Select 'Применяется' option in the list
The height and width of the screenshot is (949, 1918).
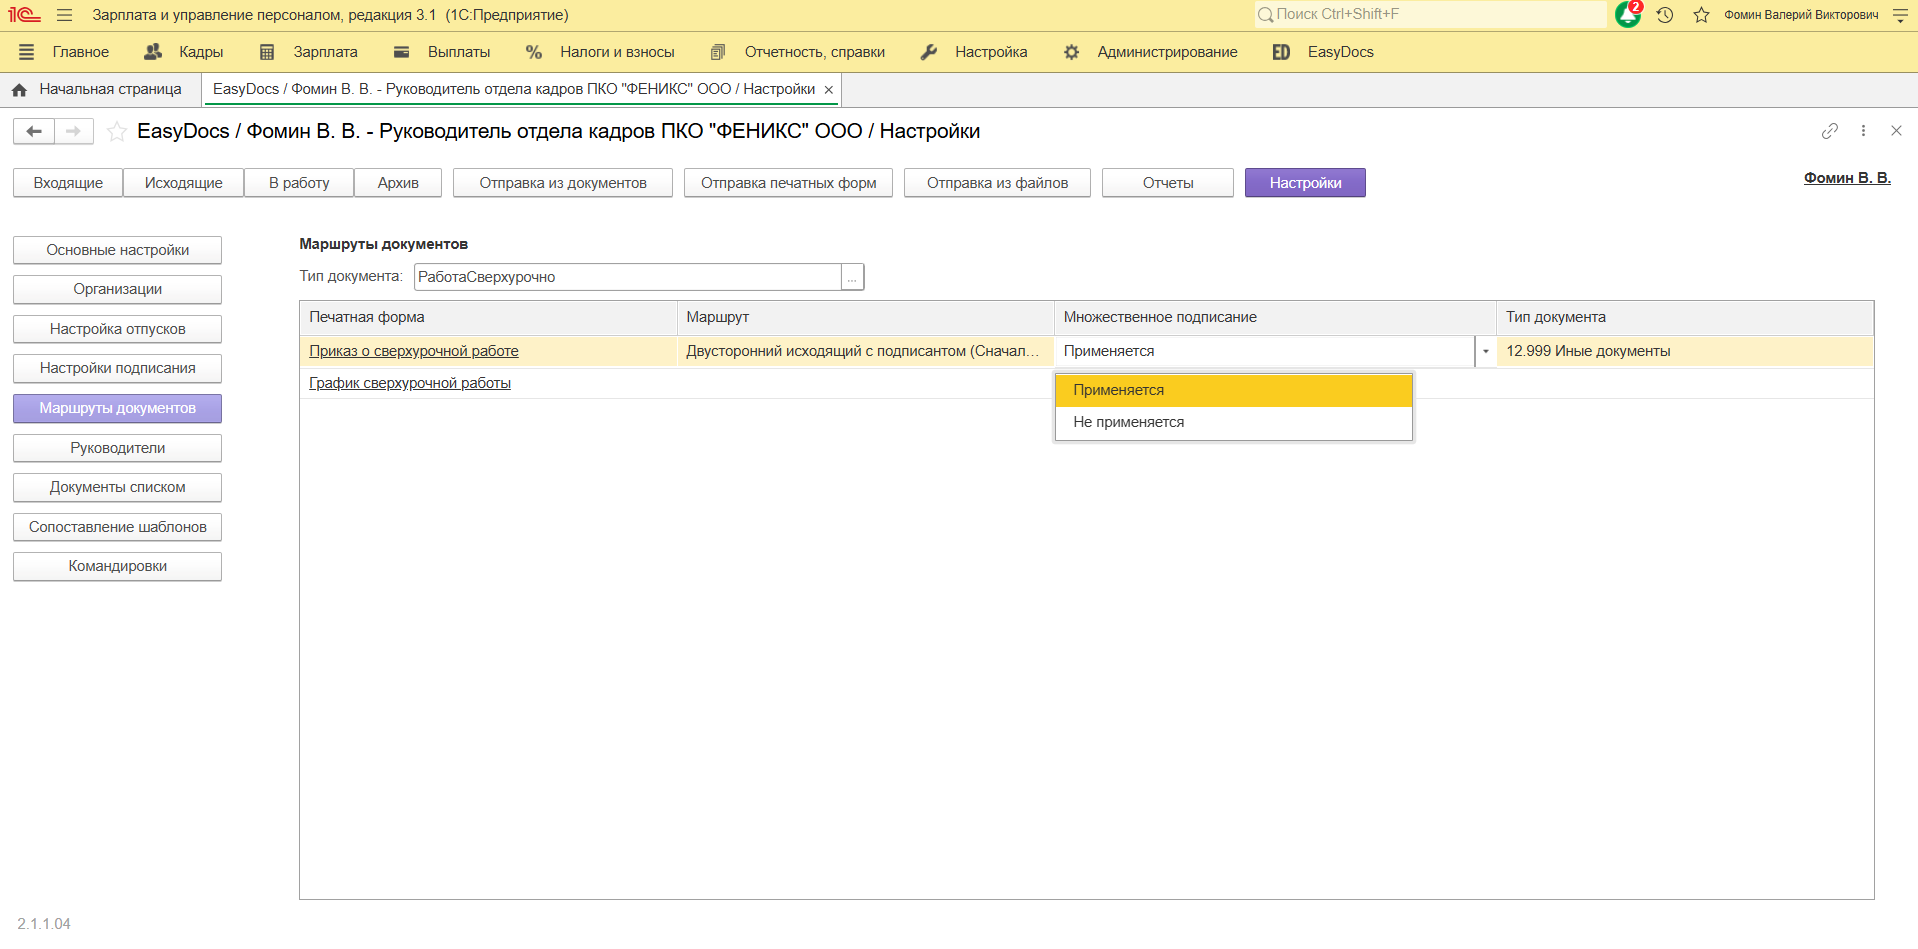point(1118,390)
